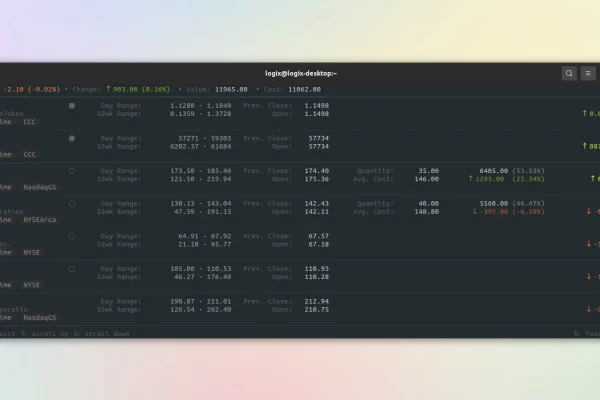600x400 pixels.
Task: Select the position value 6405.00 (53.53%)
Action: pyautogui.click(x=512, y=171)
